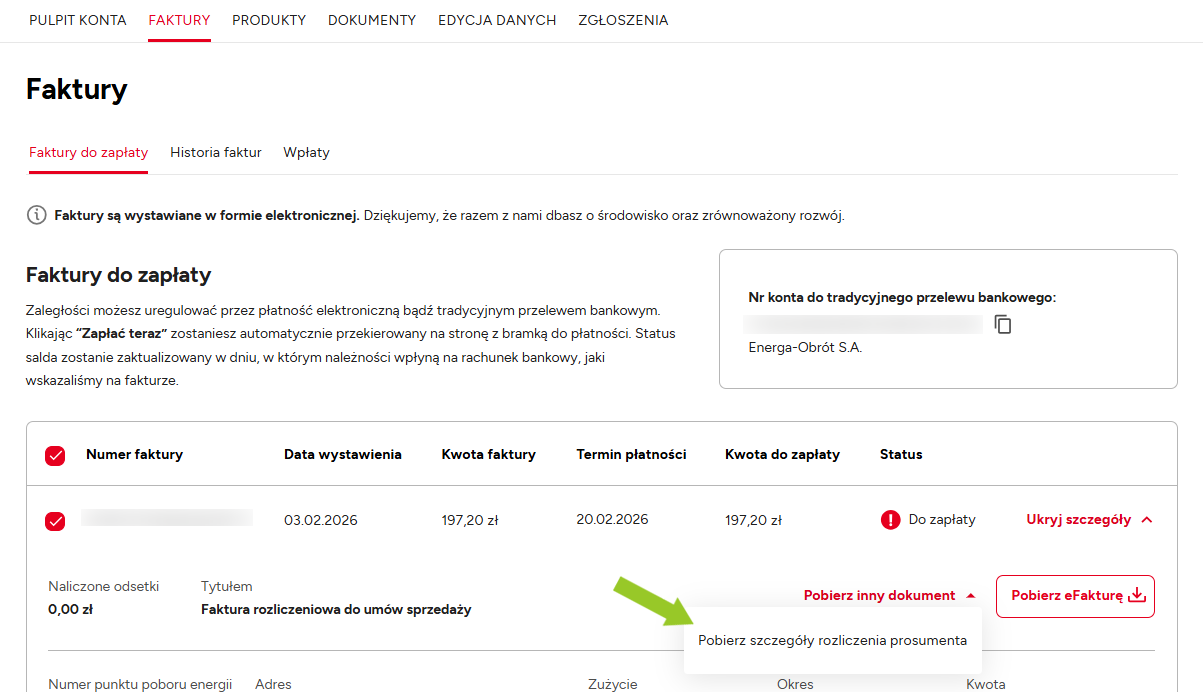
Task: Choose Pobierz szczegóły rozliczenia prosumenta
Action: pyautogui.click(x=832, y=641)
